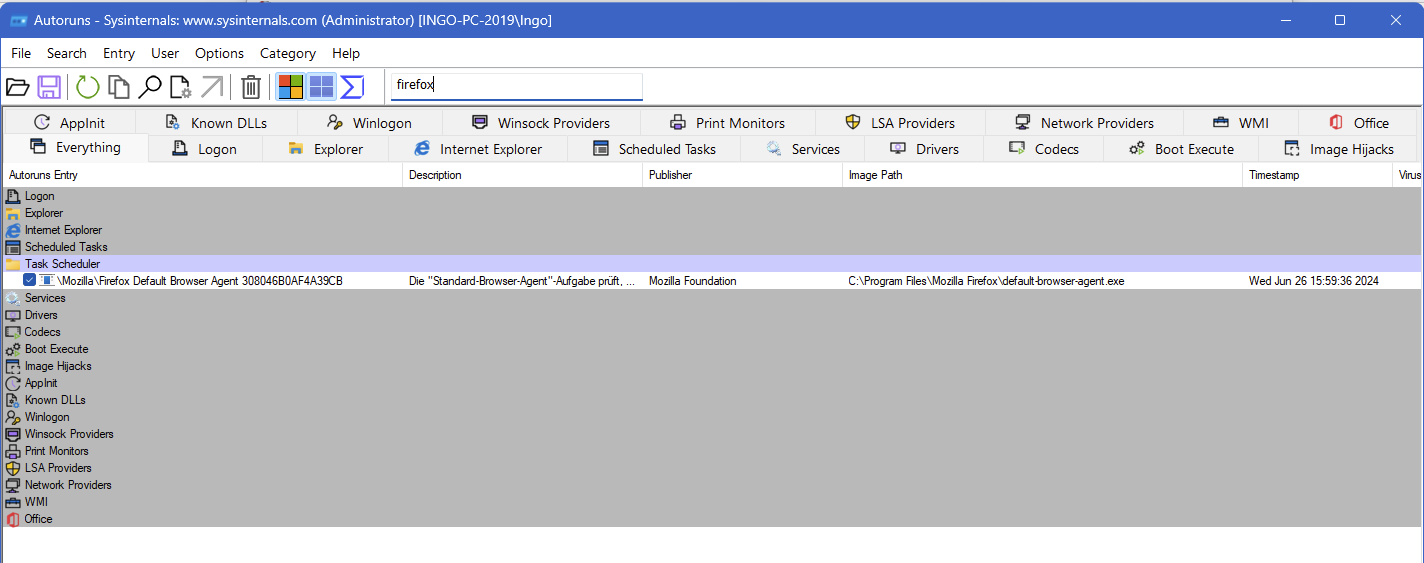Open entry properties via the file-gear icon

click(x=180, y=87)
